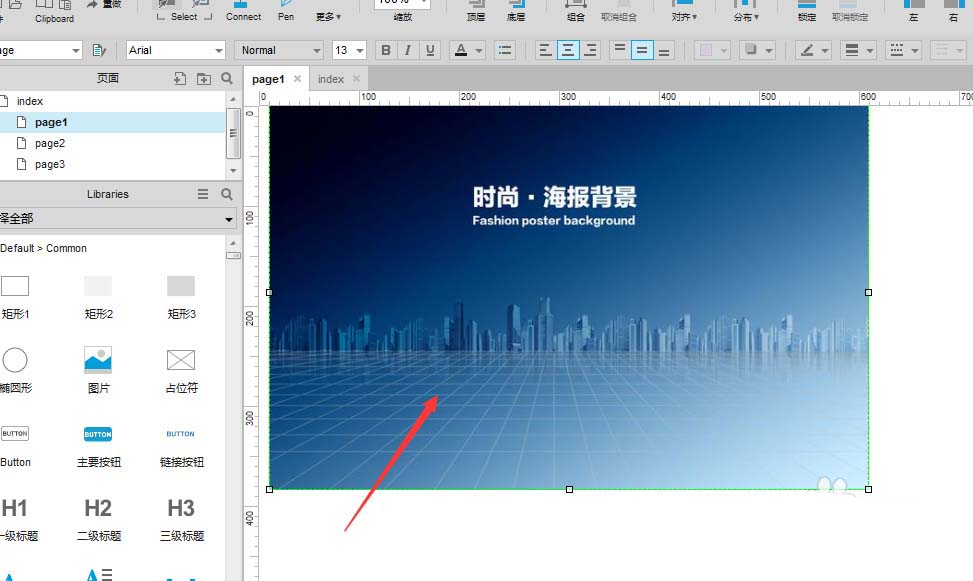Align text to the bottom
Image resolution: width=973 pixels, height=581 pixels.
[664, 50]
